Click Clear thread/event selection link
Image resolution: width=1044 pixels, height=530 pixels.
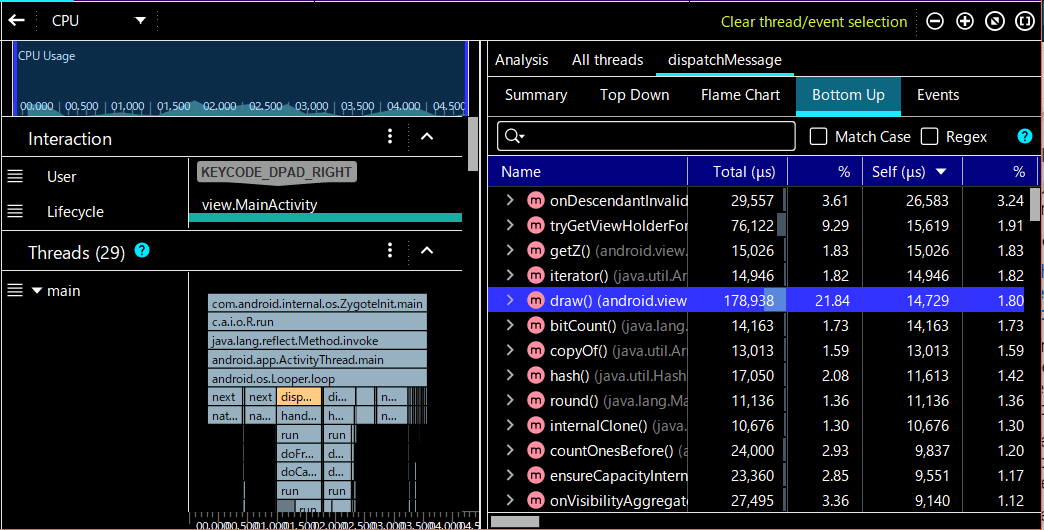click(814, 22)
